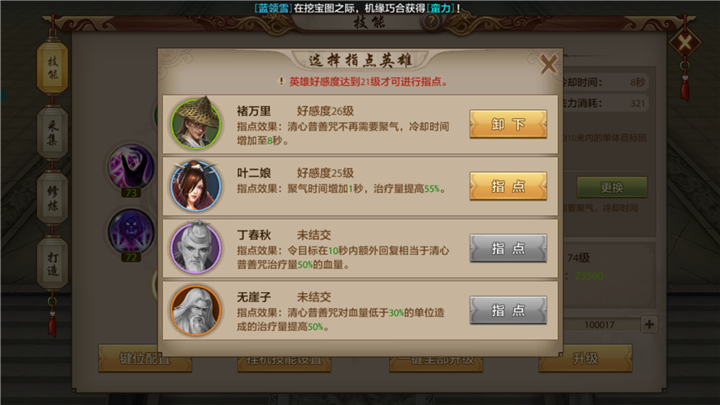Image resolution: width=720 pixels, height=405 pixels.
Task: Click grey 指点 button for 丁春秋
Action: point(508,248)
